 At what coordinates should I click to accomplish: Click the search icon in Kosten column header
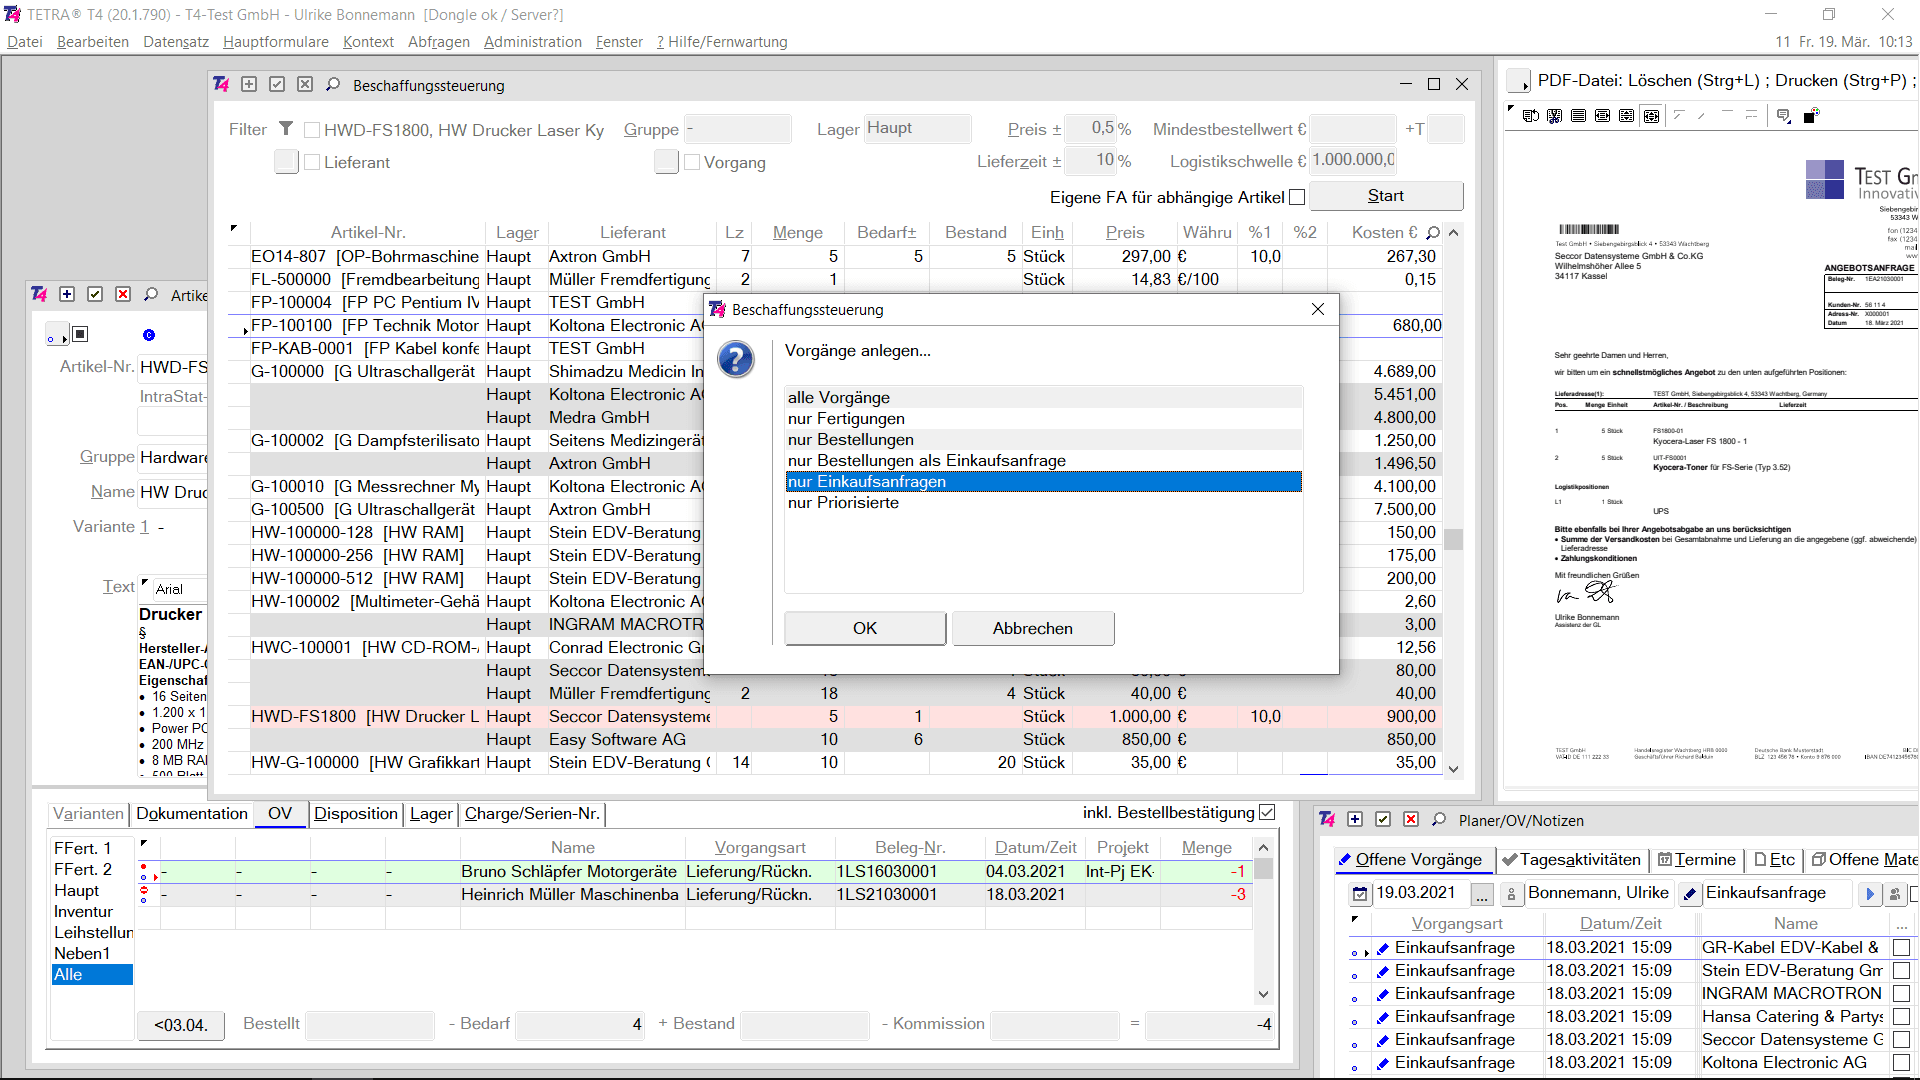click(1433, 232)
